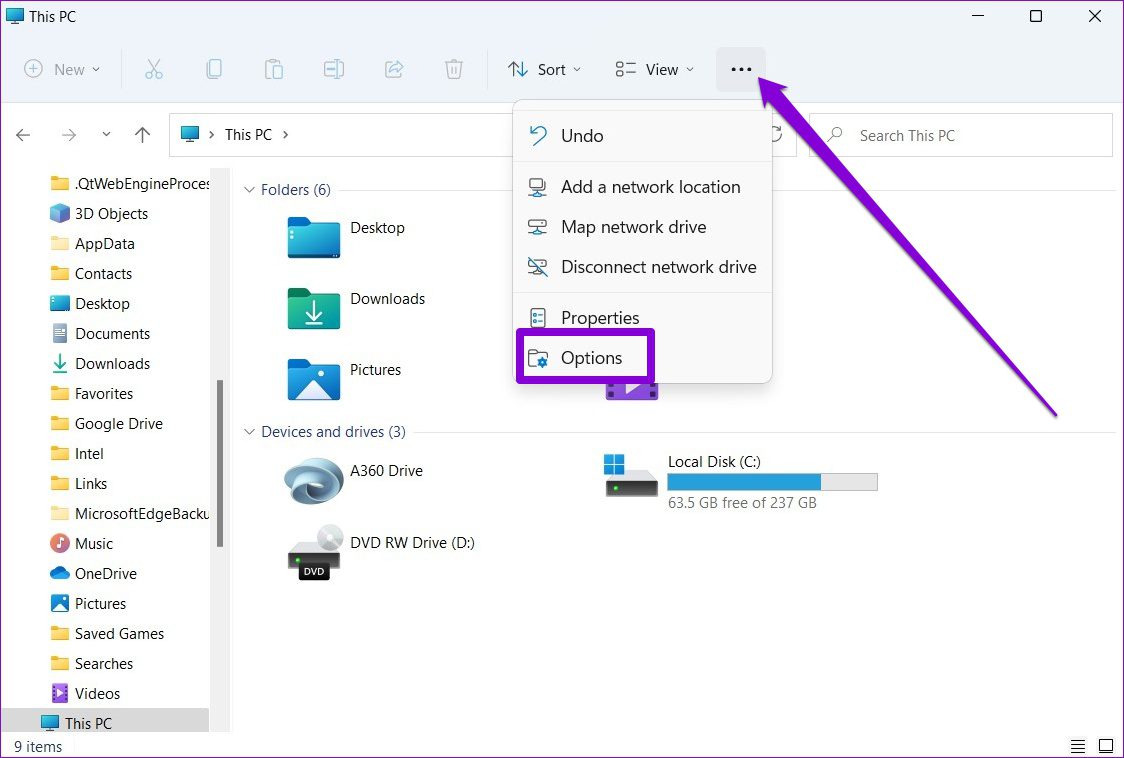Click the Rename icon in the toolbar

[x=334, y=69]
